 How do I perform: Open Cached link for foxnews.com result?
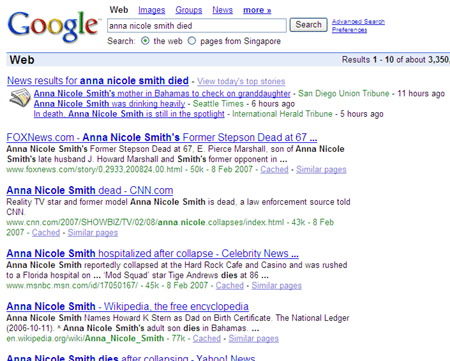pyautogui.click(x=274, y=170)
